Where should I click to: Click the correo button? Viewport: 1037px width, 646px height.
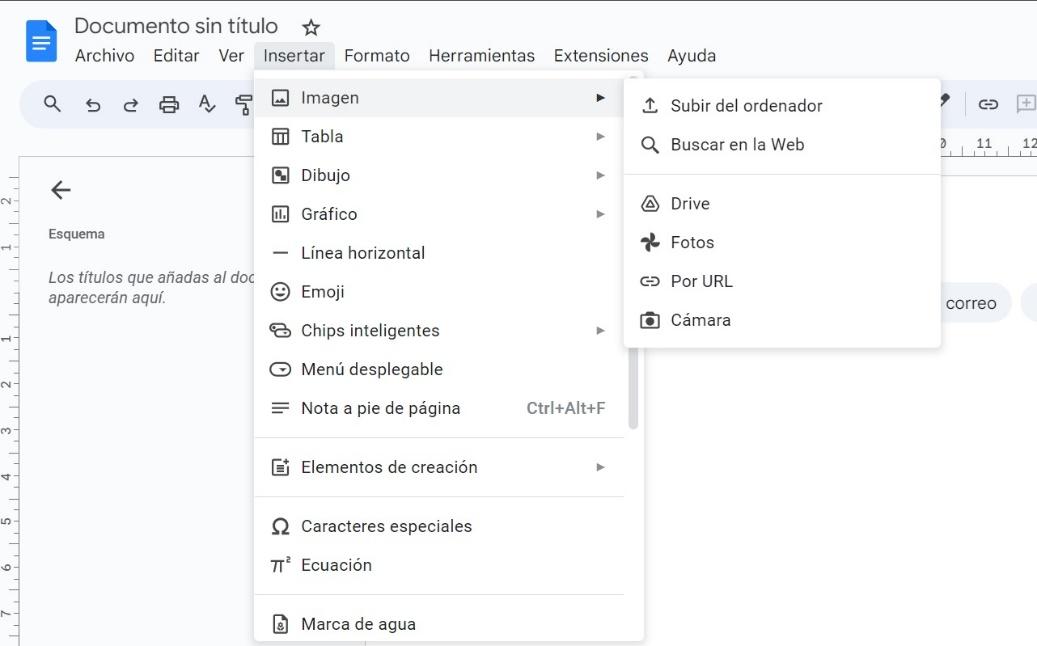[971, 302]
